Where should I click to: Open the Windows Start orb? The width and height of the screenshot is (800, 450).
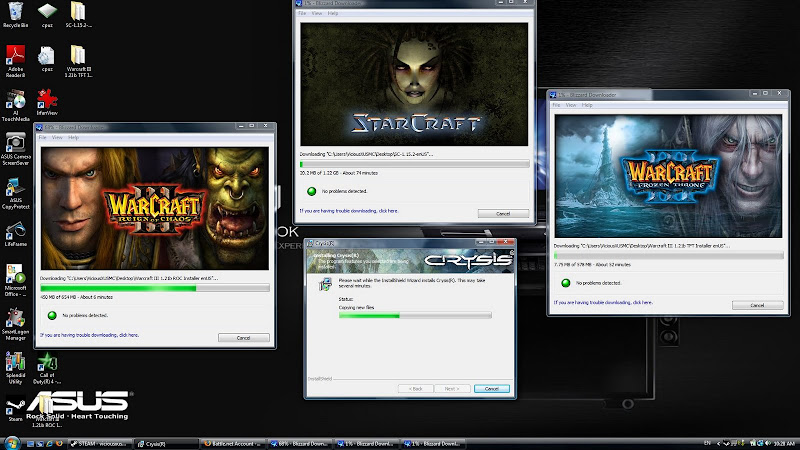[11, 442]
